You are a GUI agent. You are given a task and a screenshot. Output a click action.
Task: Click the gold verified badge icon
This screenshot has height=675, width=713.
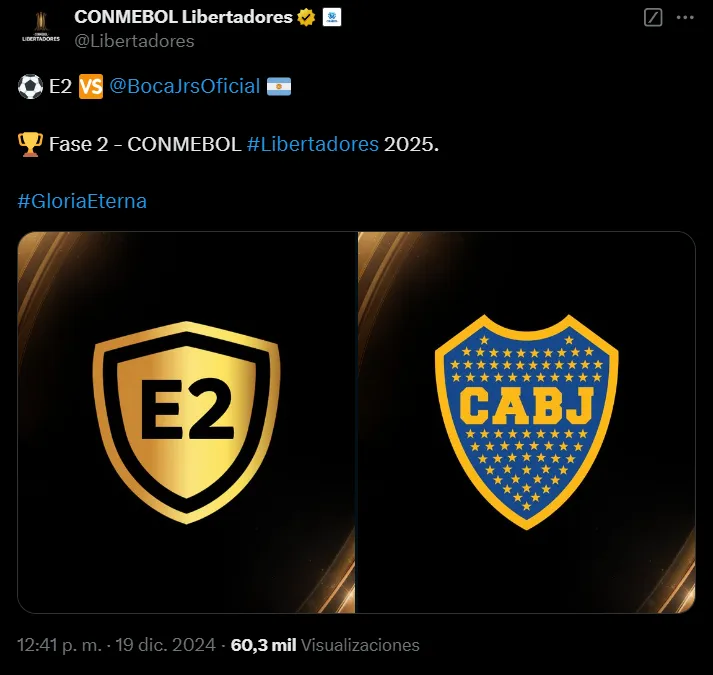tap(306, 17)
